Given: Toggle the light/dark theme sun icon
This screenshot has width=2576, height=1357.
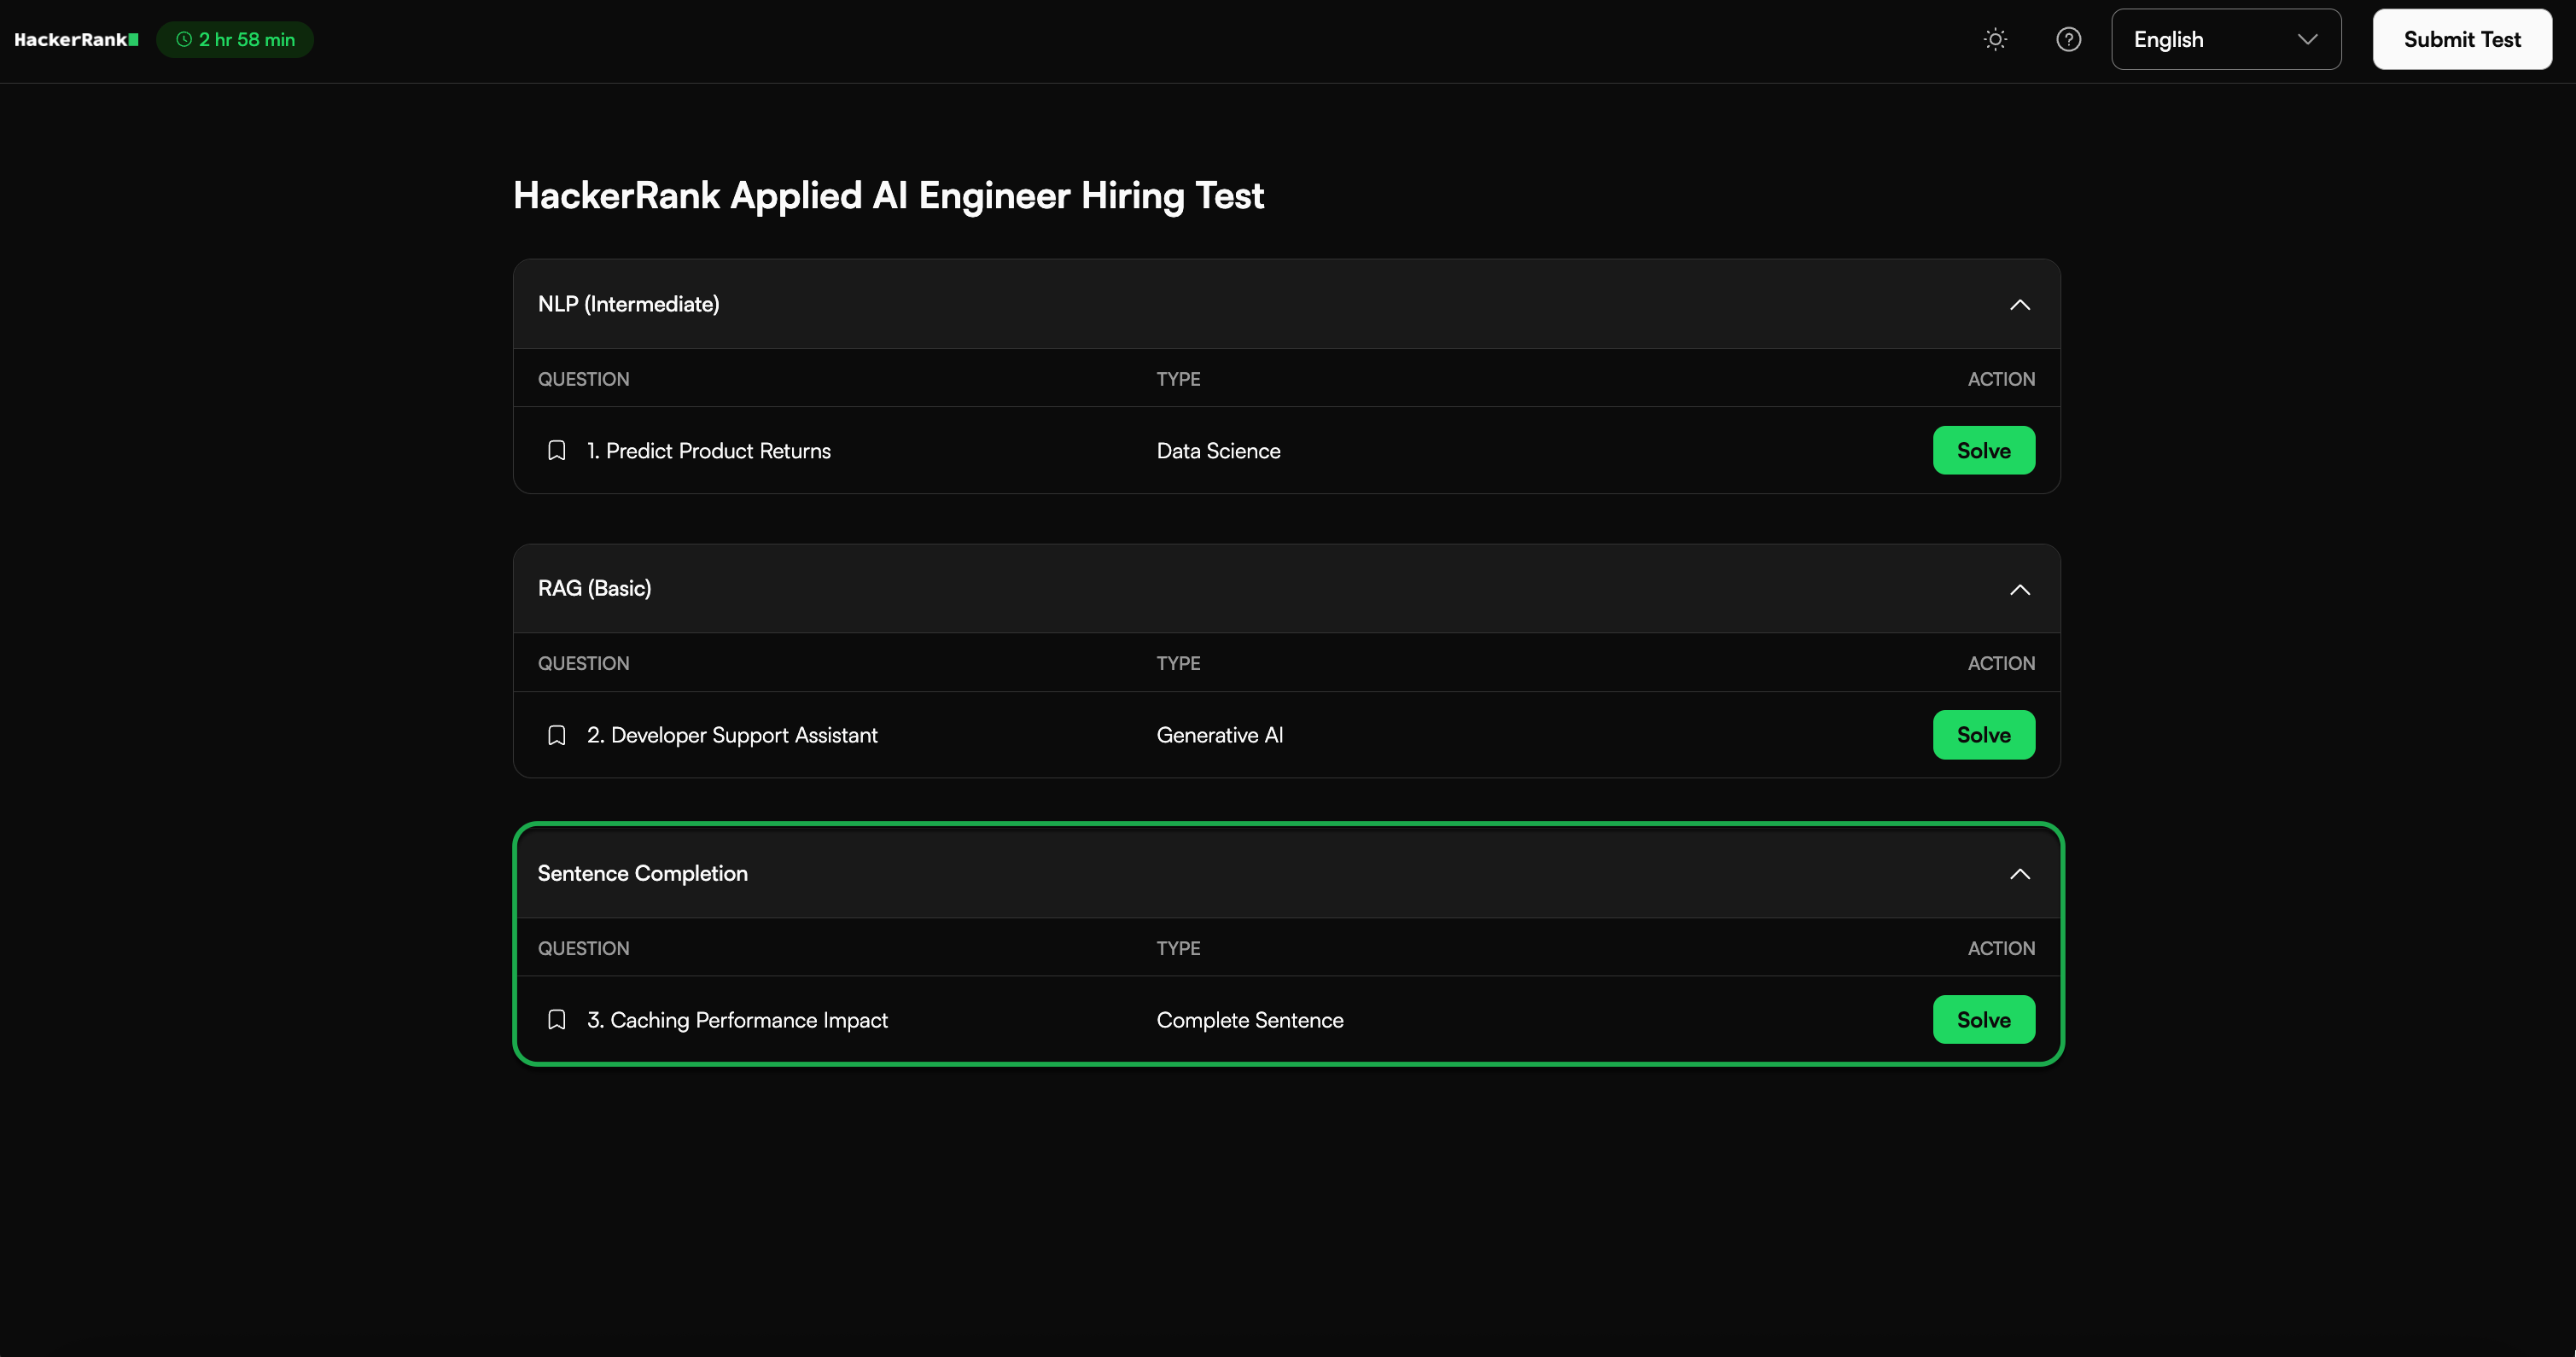Looking at the screenshot, I should (1995, 39).
